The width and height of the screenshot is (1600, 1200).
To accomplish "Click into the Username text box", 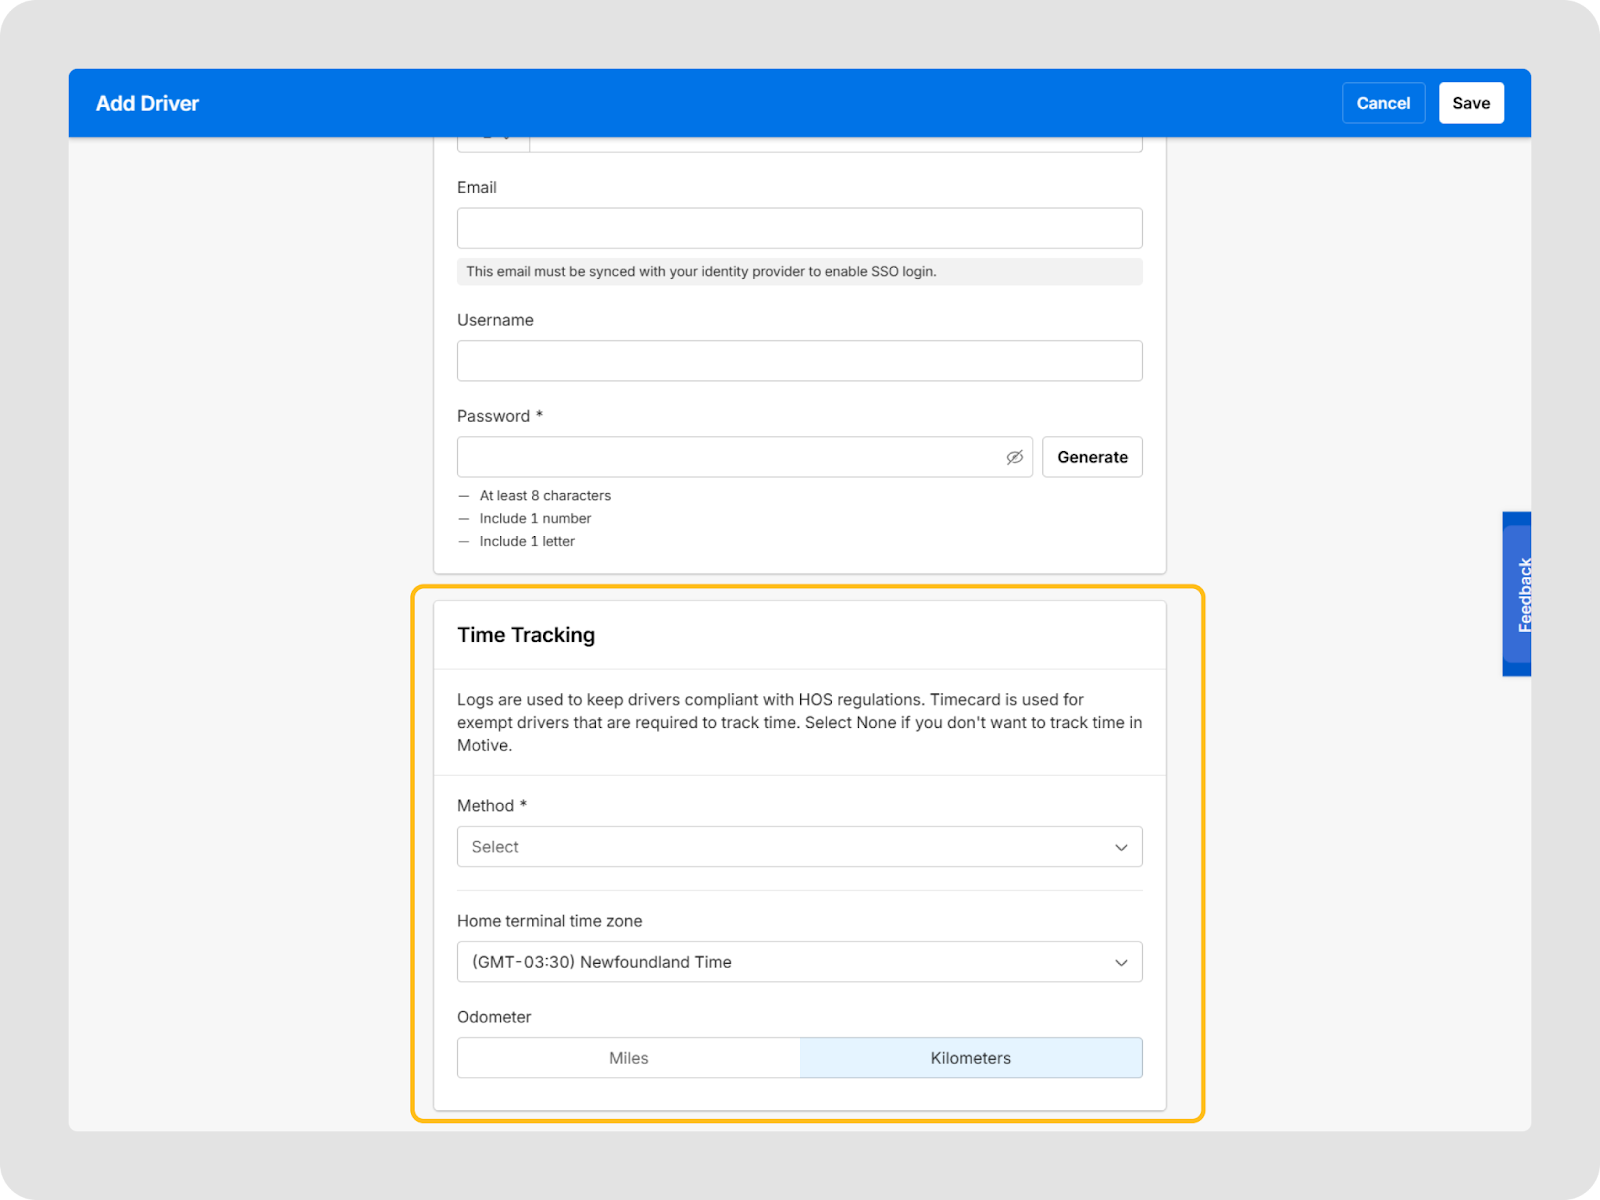I will [x=799, y=361].
